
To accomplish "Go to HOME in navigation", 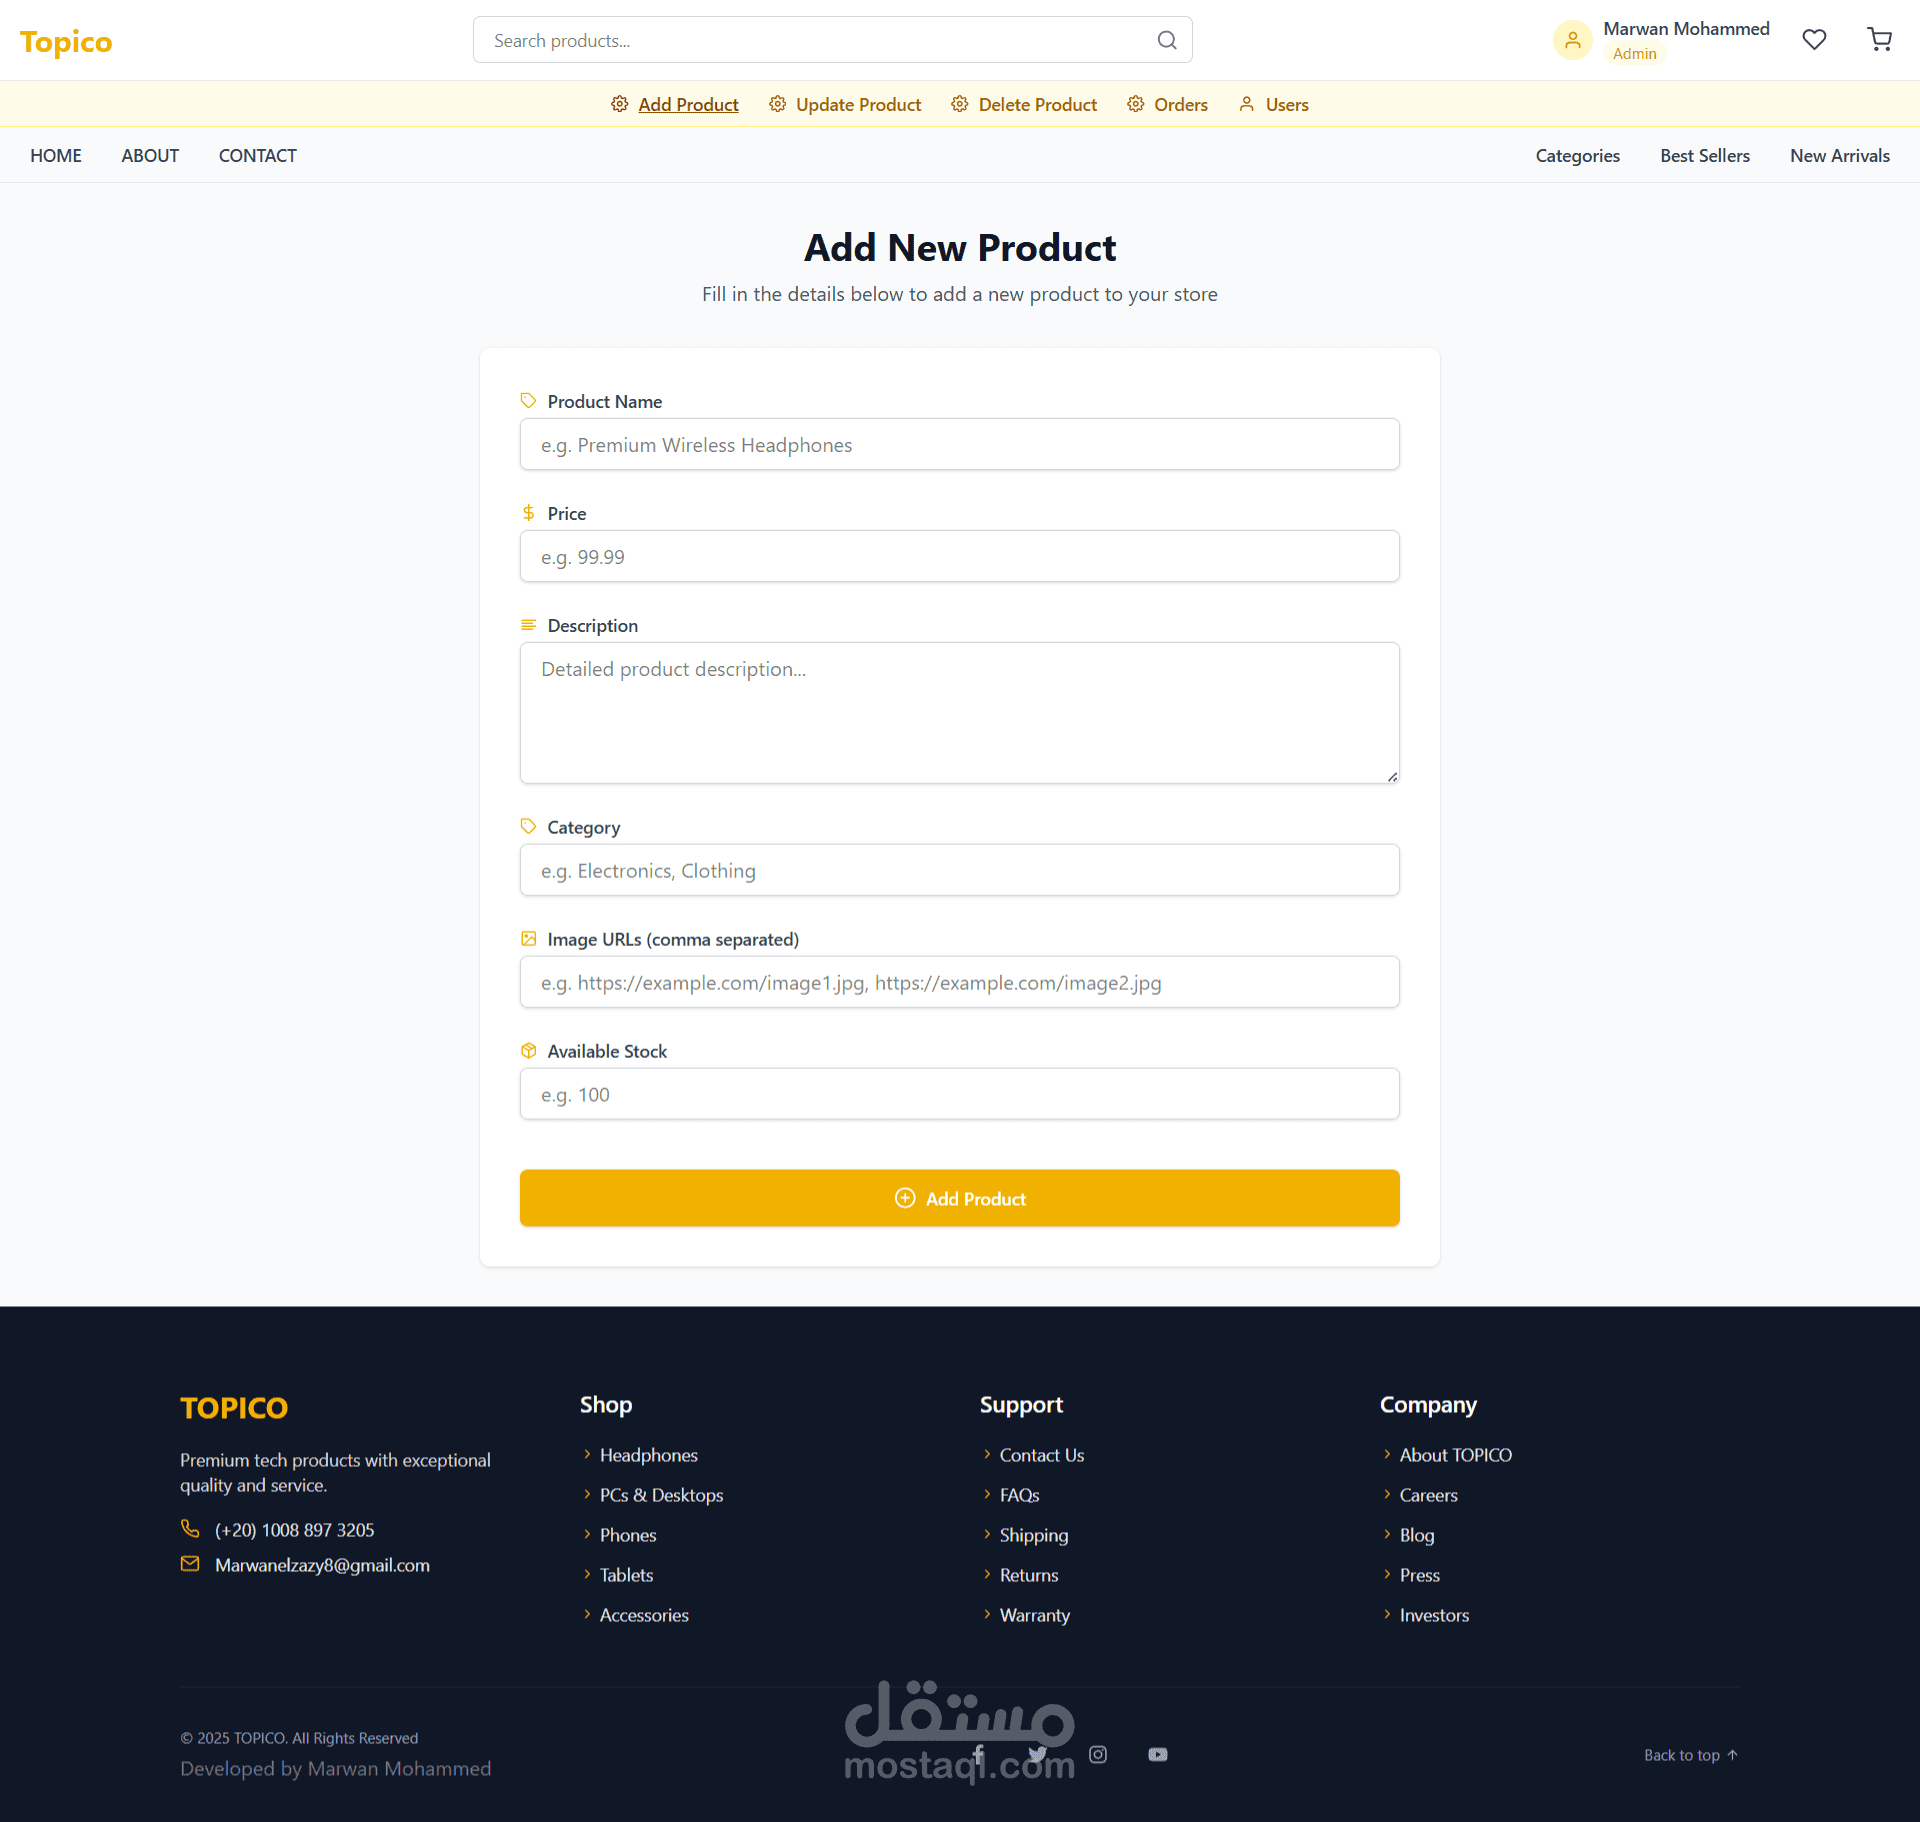I will pyautogui.click(x=56, y=155).
